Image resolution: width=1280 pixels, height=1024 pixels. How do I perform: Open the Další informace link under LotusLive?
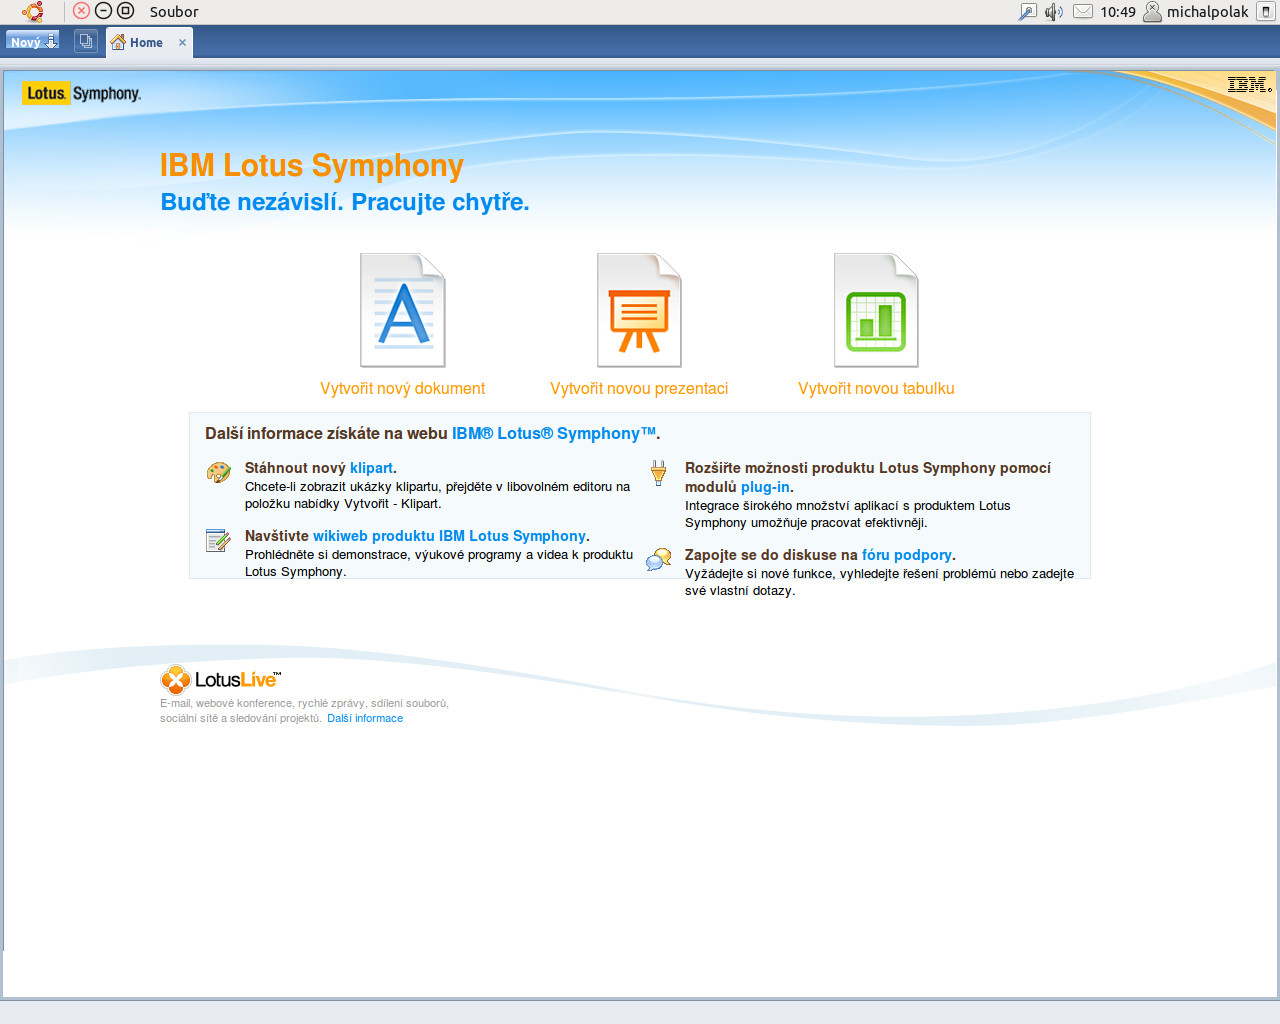point(365,718)
